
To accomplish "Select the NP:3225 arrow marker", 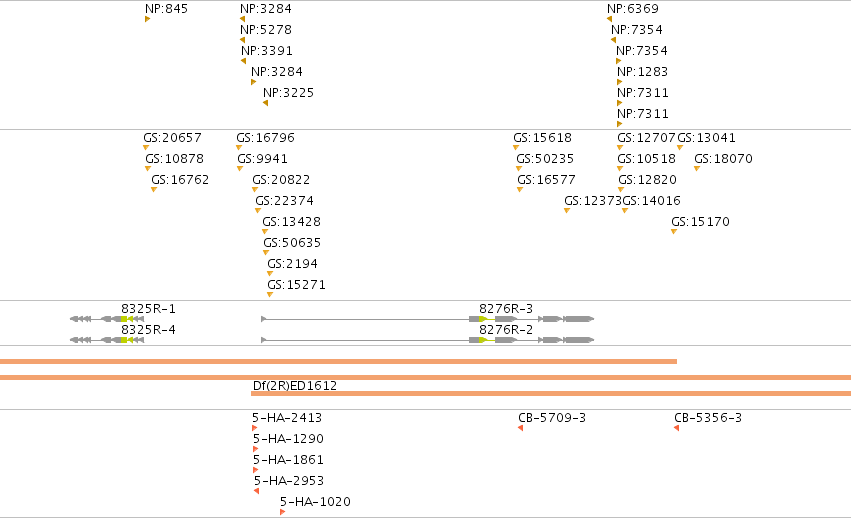I will click(x=265, y=103).
